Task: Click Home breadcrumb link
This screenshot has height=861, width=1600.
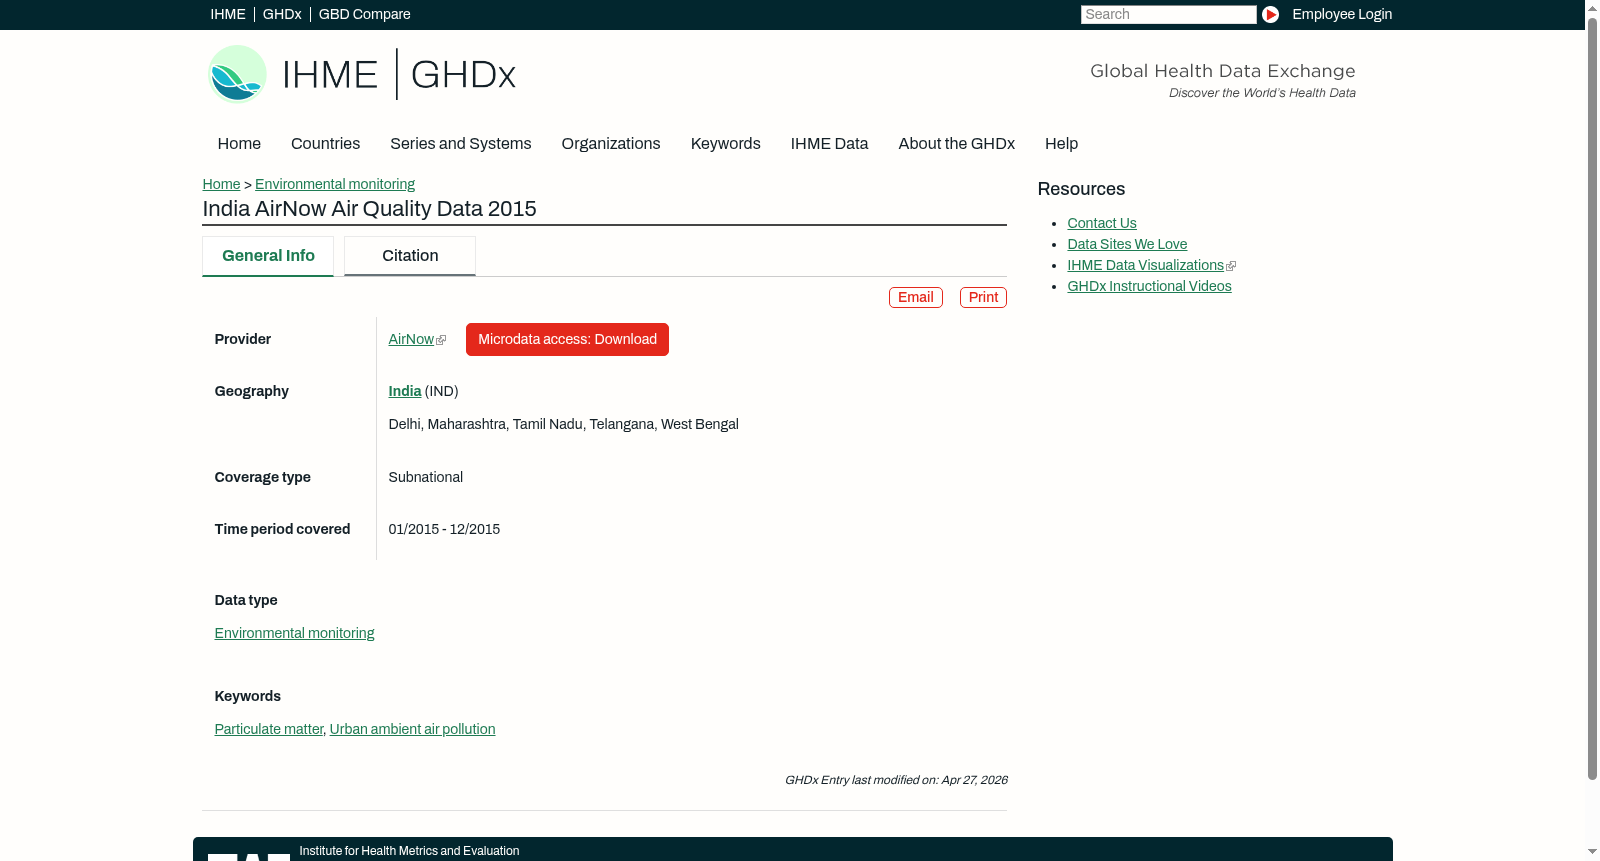Action: tap(221, 184)
